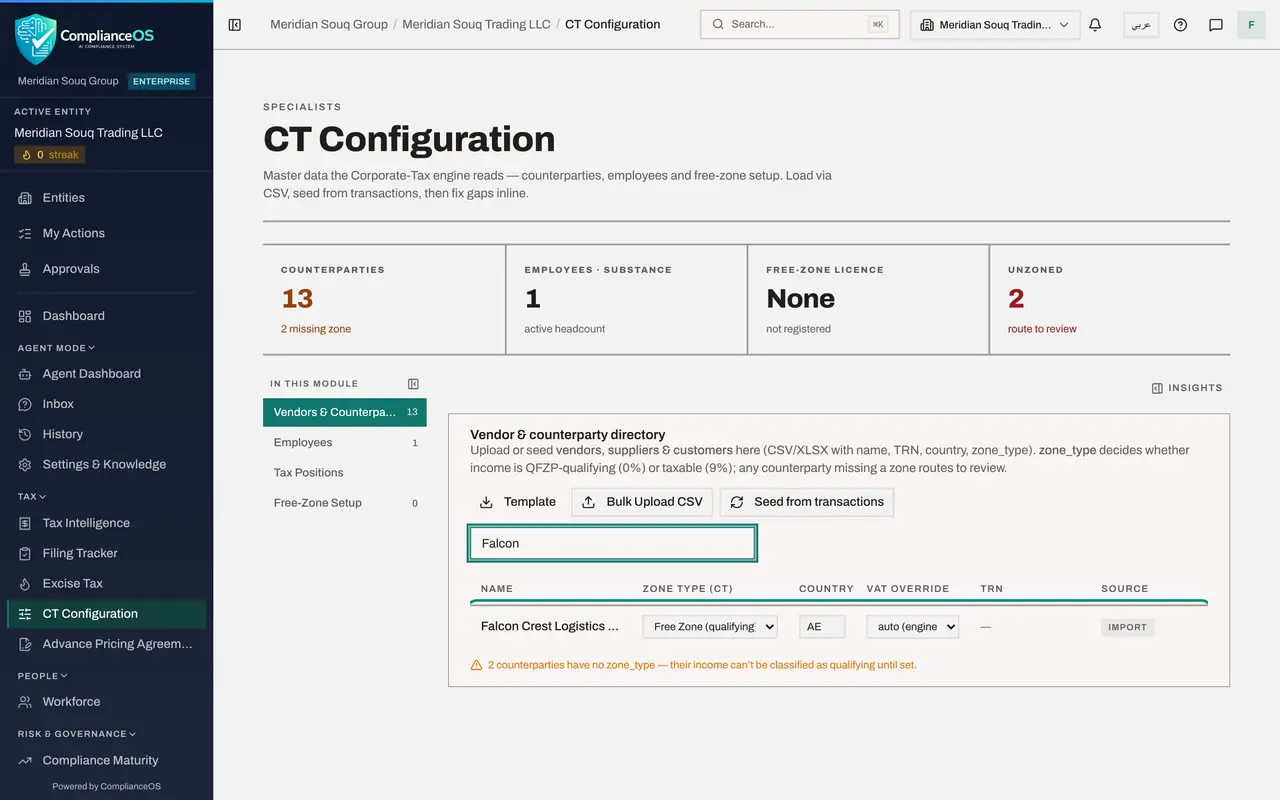Click the Falcon Crest Logistics name cell

pos(550,626)
